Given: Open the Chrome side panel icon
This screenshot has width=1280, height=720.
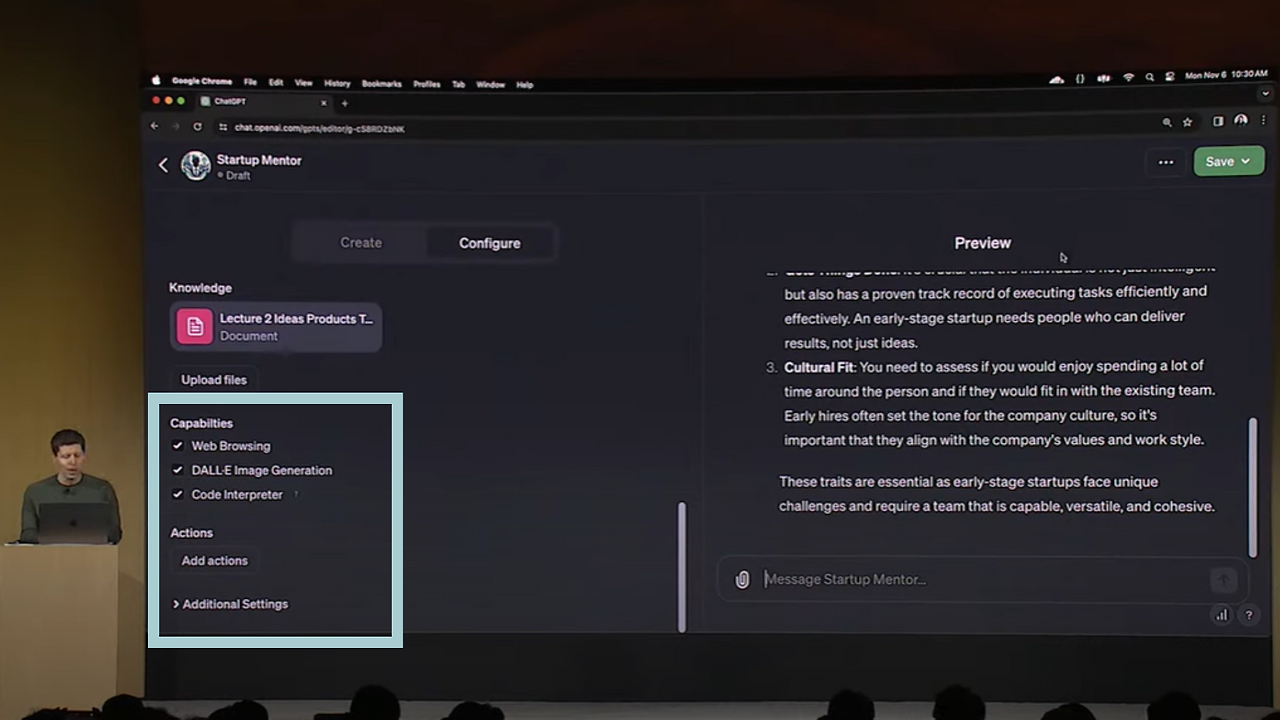Looking at the screenshot, I should [x=1218, y=122].
